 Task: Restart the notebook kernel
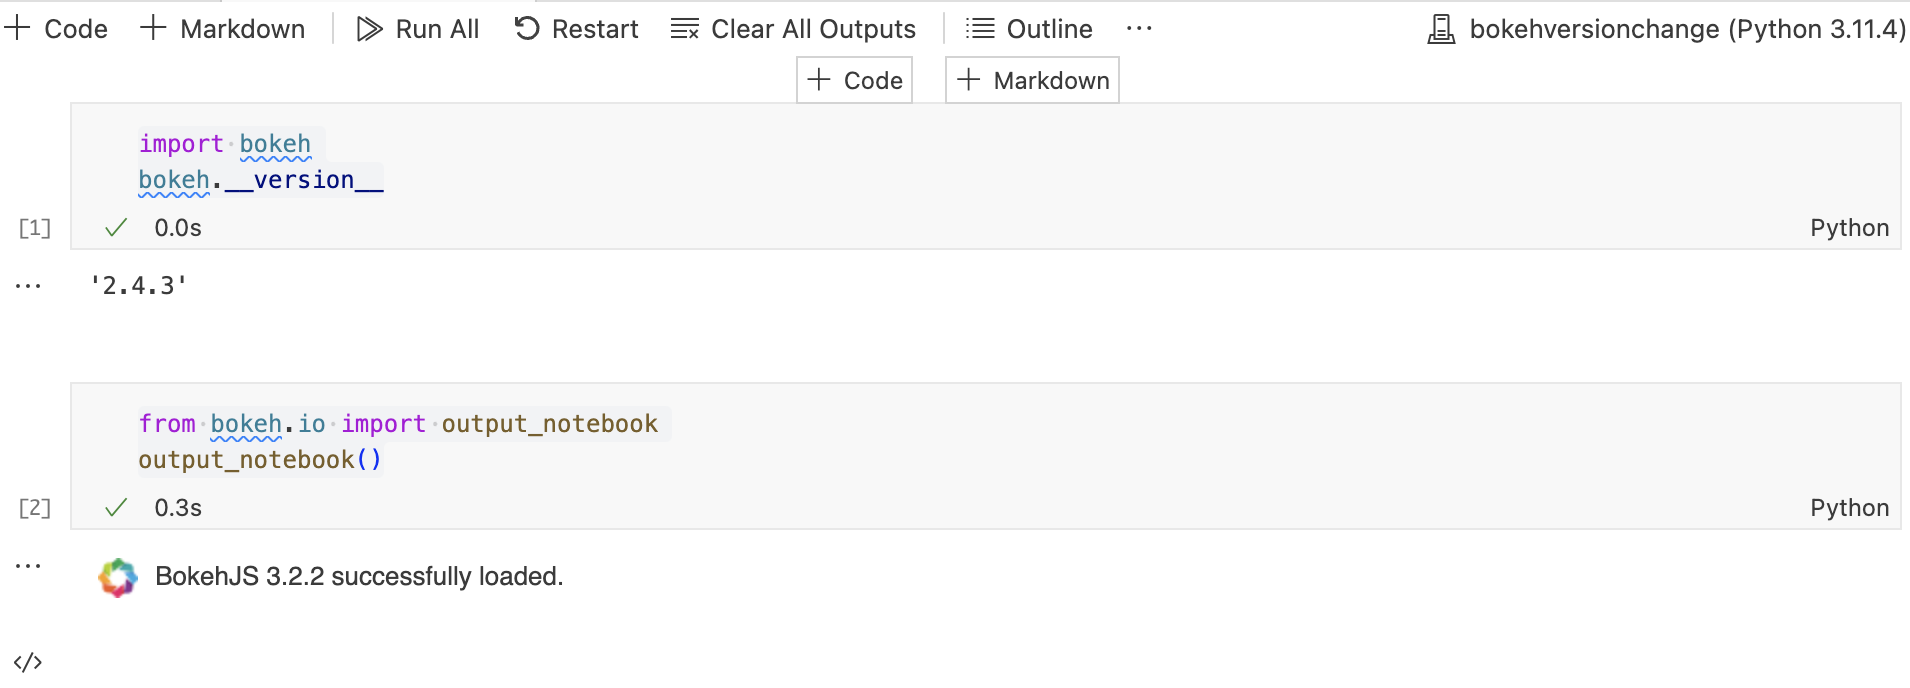576,29
